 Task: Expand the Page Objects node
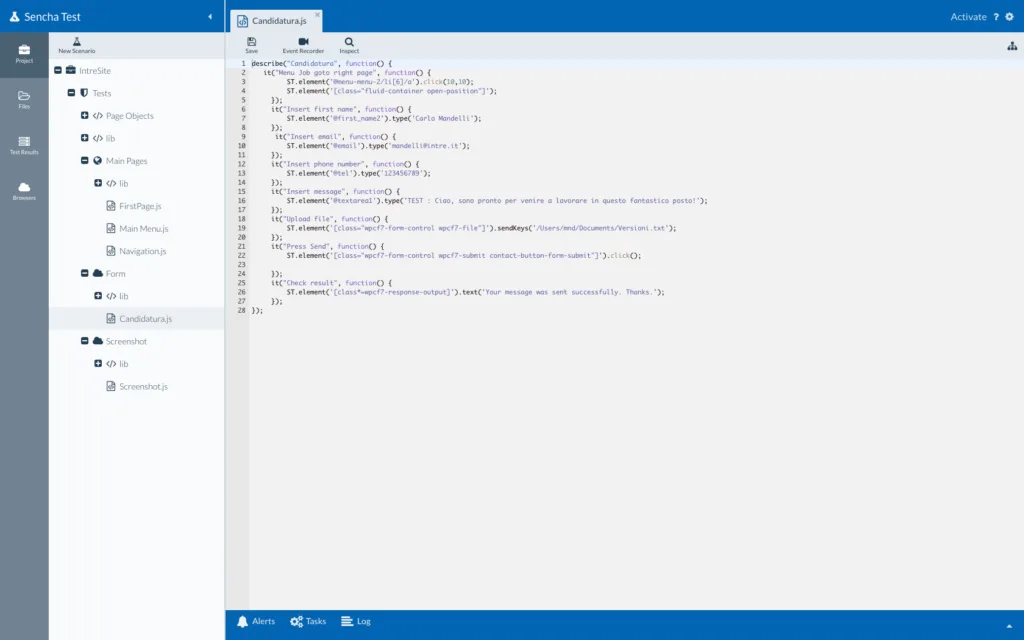pyautogui.click(x=84, y=116)
